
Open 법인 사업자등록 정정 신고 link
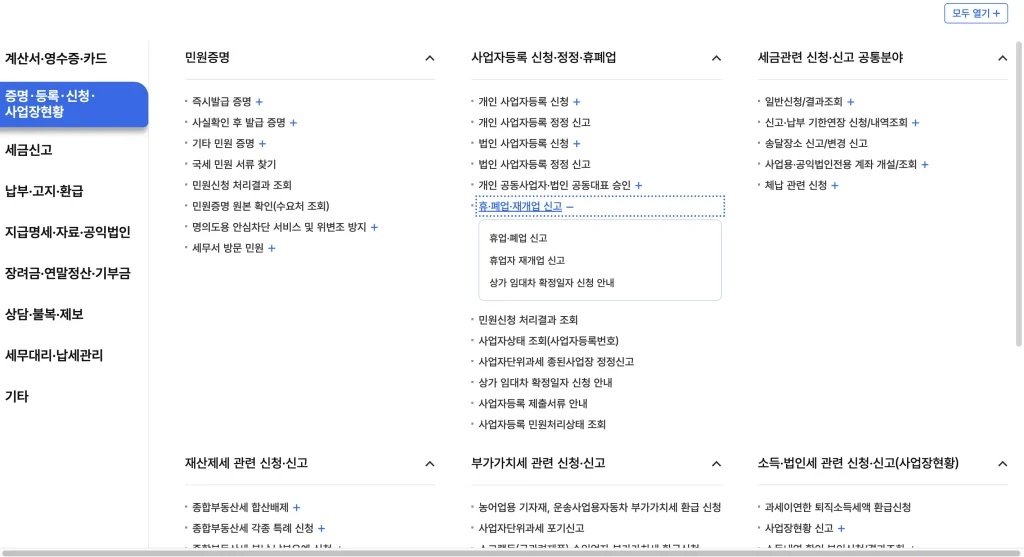pos(534,165)
